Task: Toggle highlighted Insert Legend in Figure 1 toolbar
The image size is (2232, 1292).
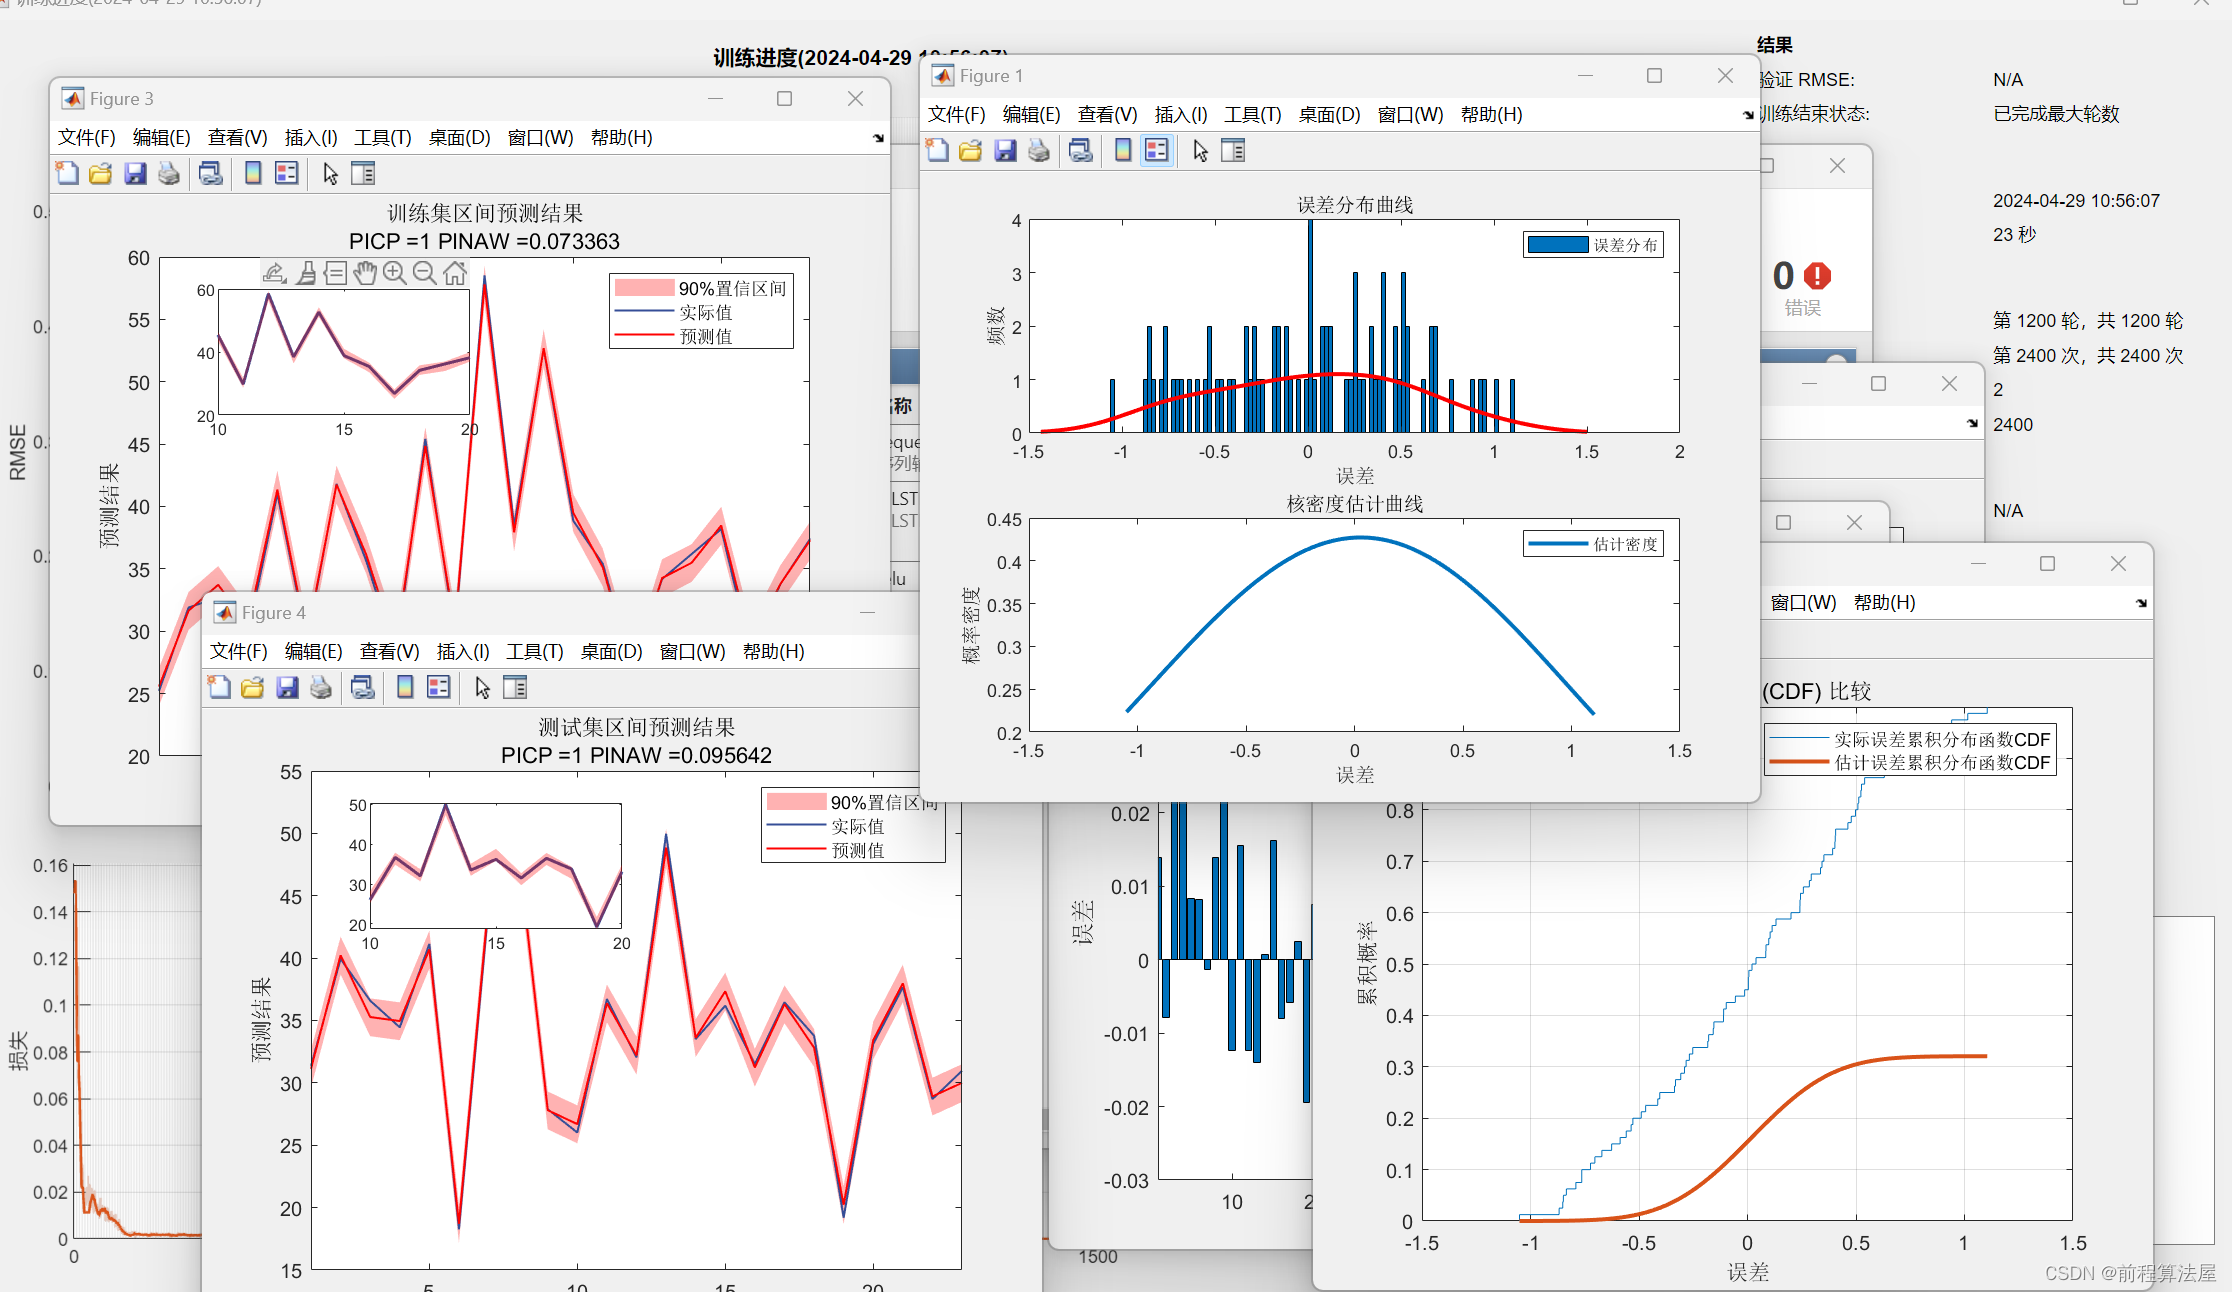Action: (1157, 150)
